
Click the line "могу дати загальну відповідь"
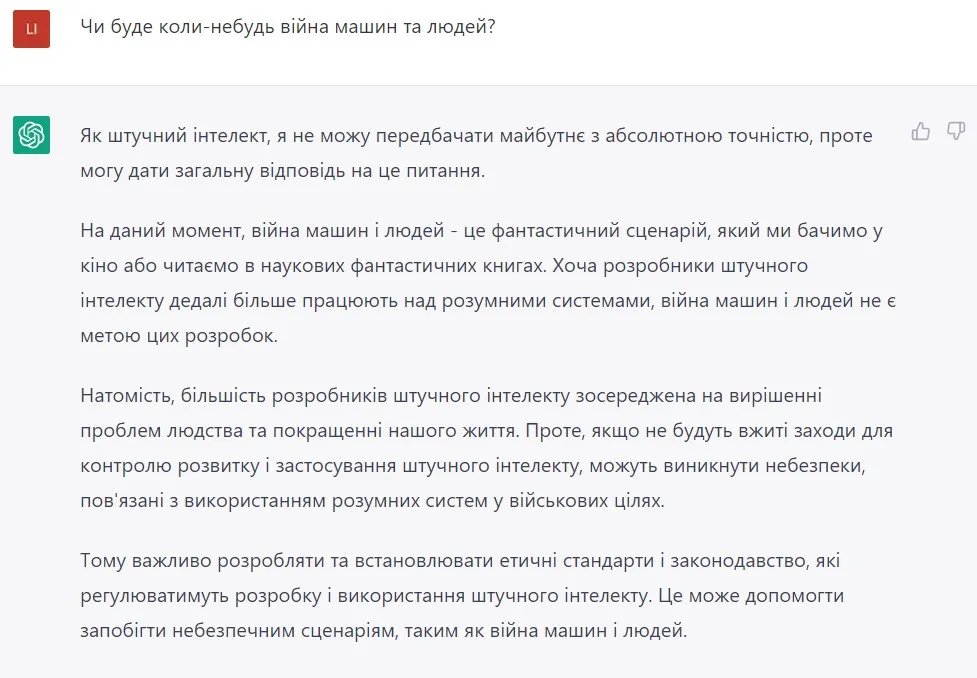(282, 171)
